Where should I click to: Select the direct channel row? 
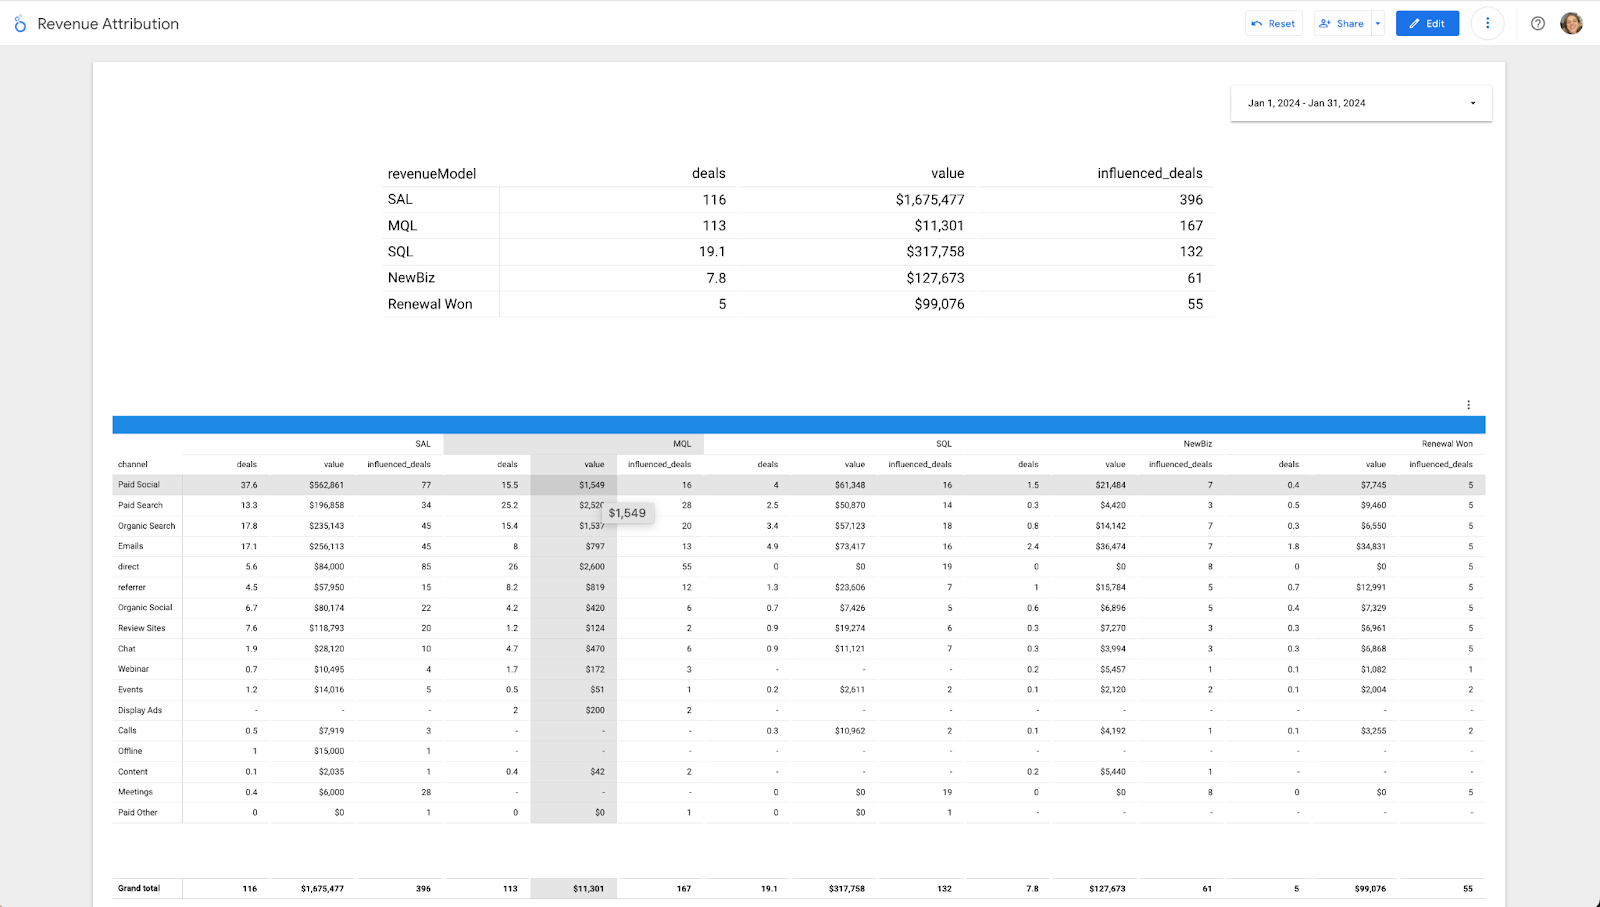pos(799,567)
